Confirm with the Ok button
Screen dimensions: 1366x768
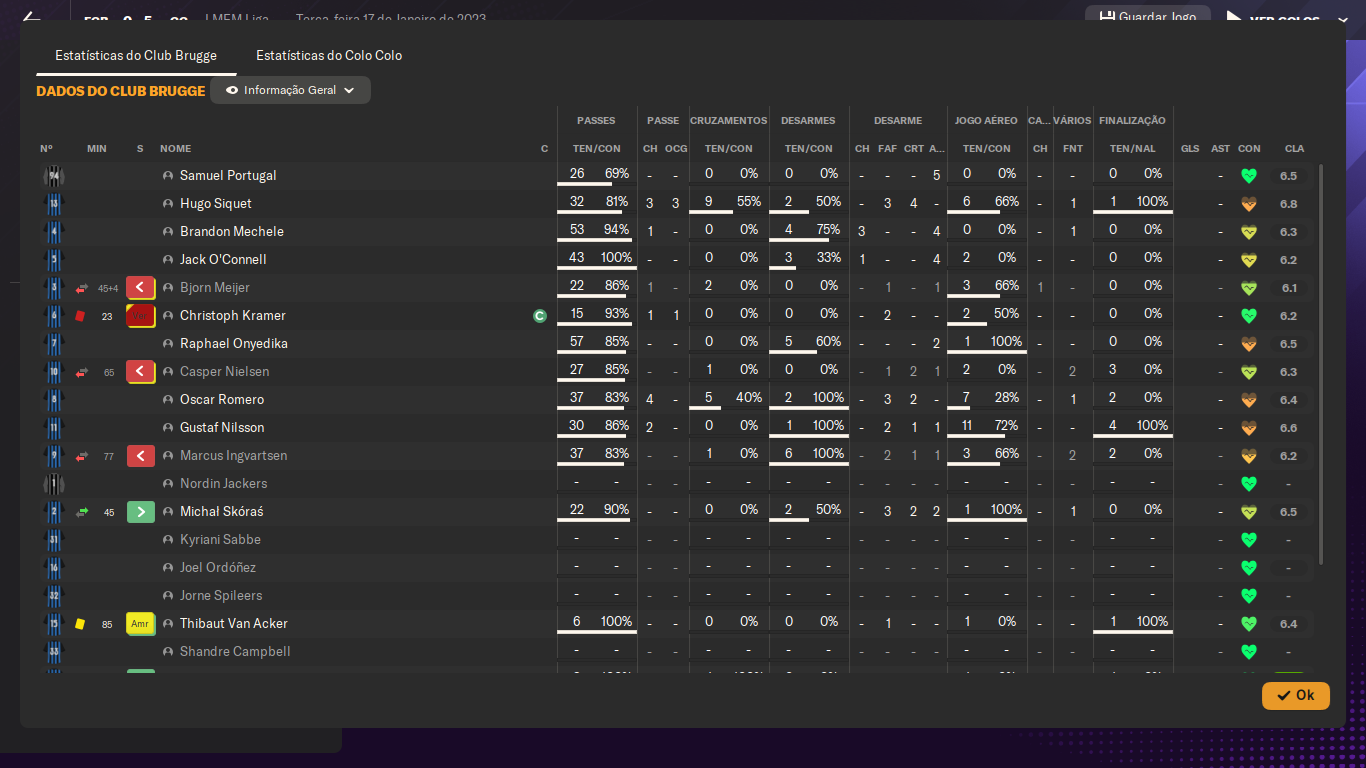point(1296,695)
